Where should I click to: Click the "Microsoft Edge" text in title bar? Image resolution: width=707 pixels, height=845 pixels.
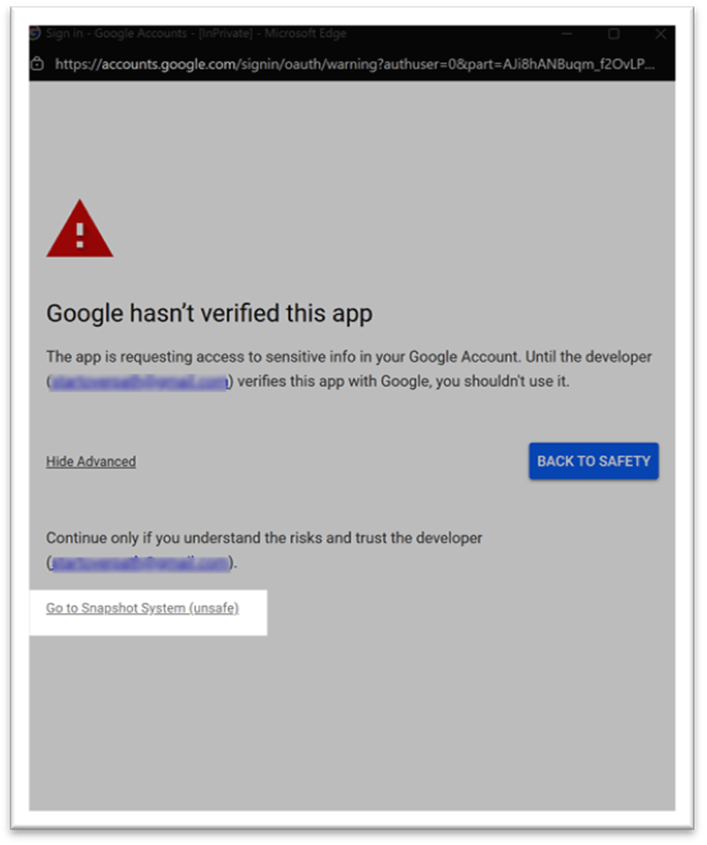[x=305, y=34]
